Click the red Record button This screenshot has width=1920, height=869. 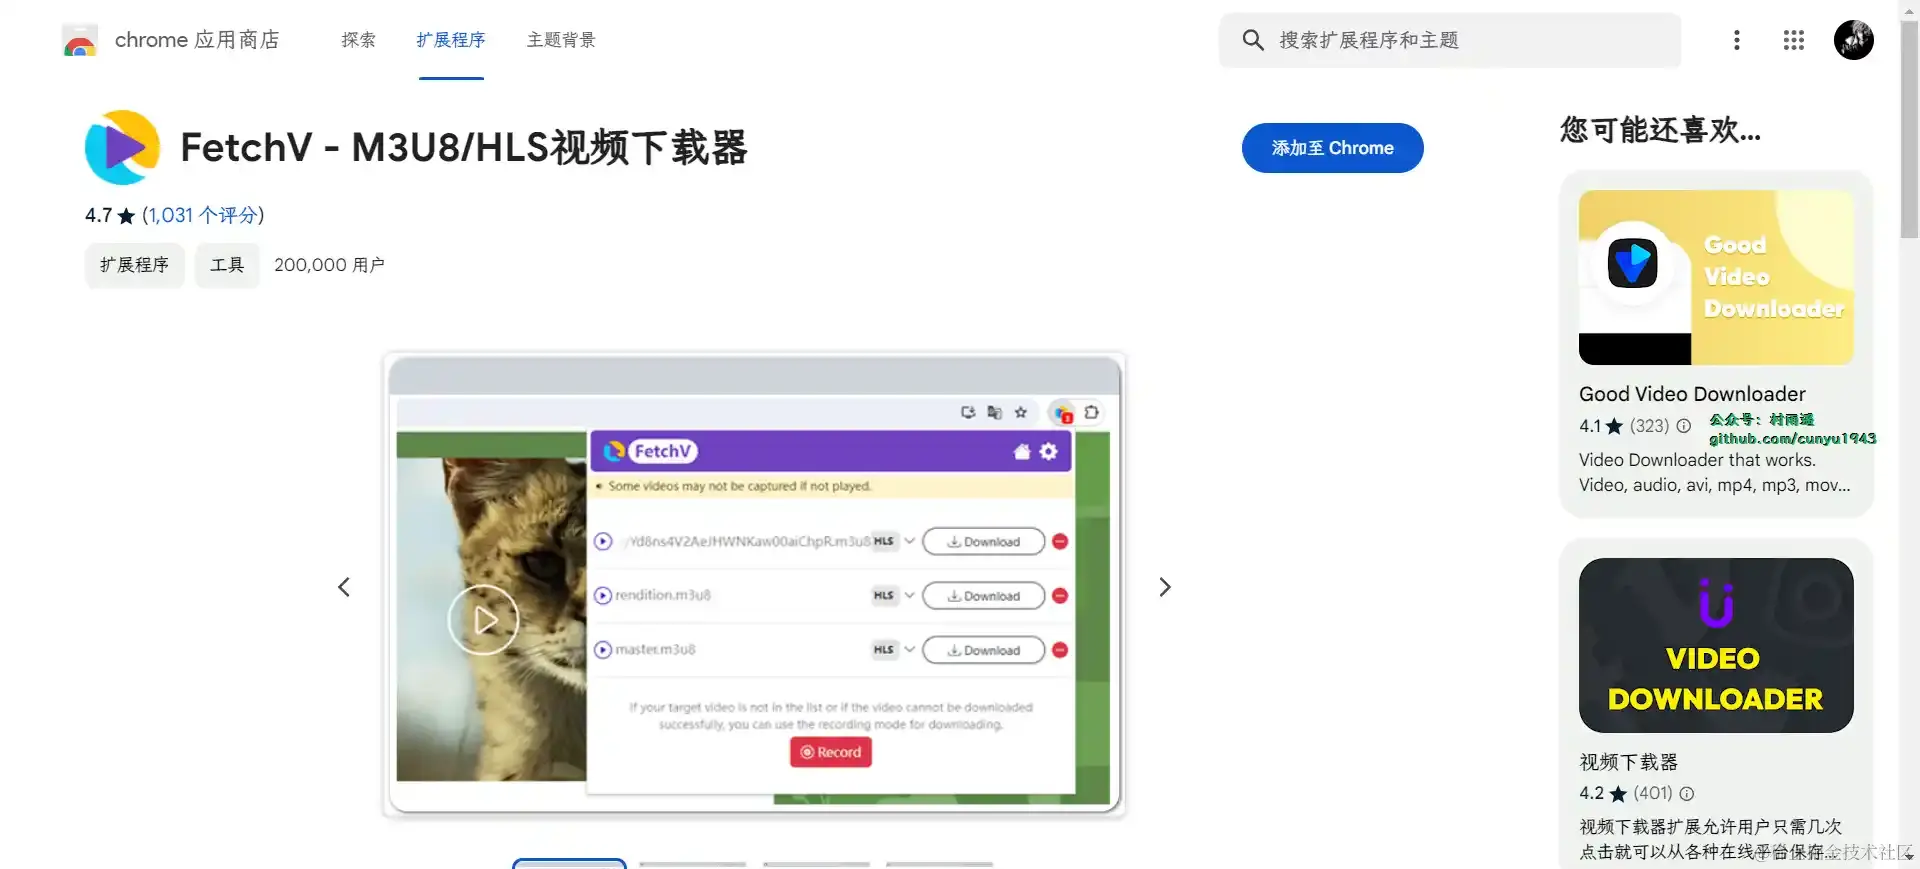(x=831, y=752)
